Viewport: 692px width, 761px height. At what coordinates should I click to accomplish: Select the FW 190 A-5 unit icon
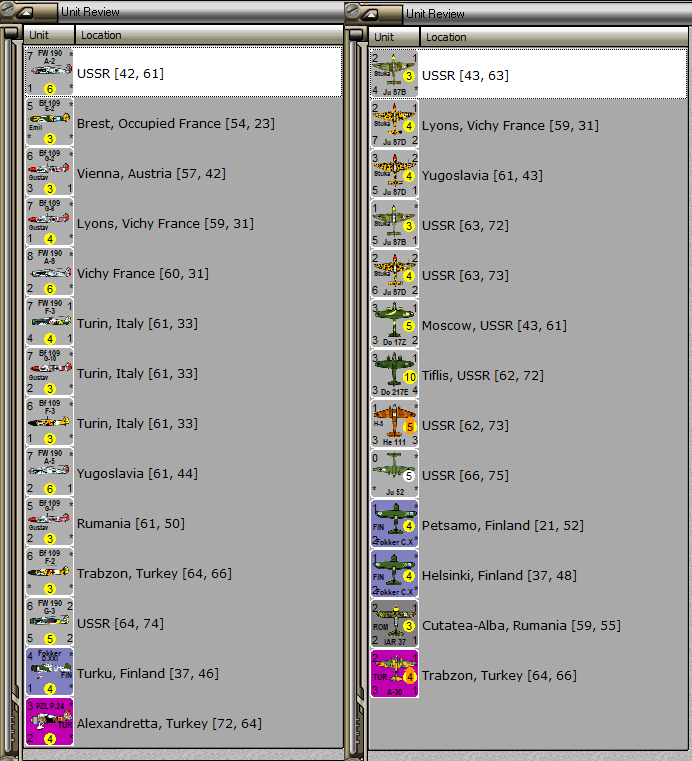[x=49, y=472]
